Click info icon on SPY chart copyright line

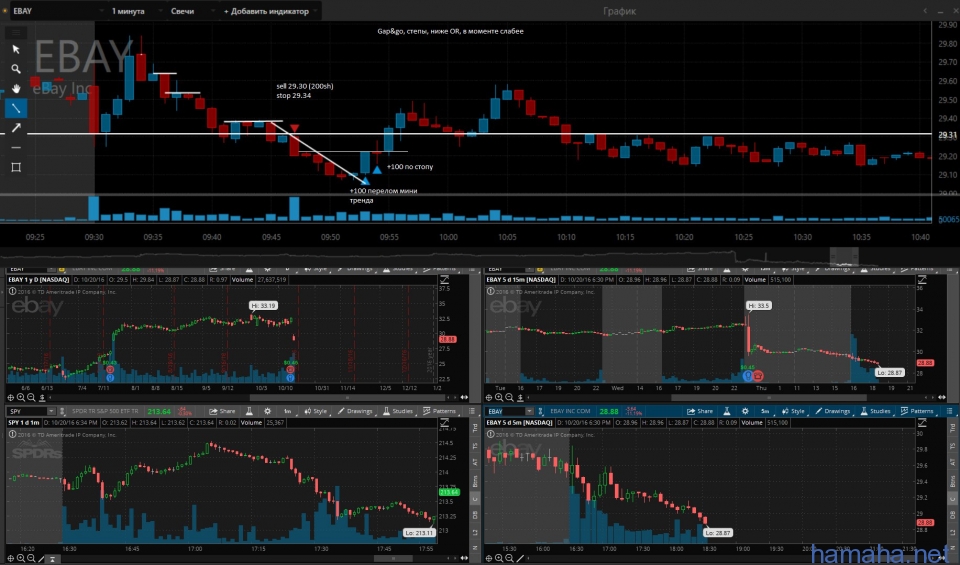point(12,435)
